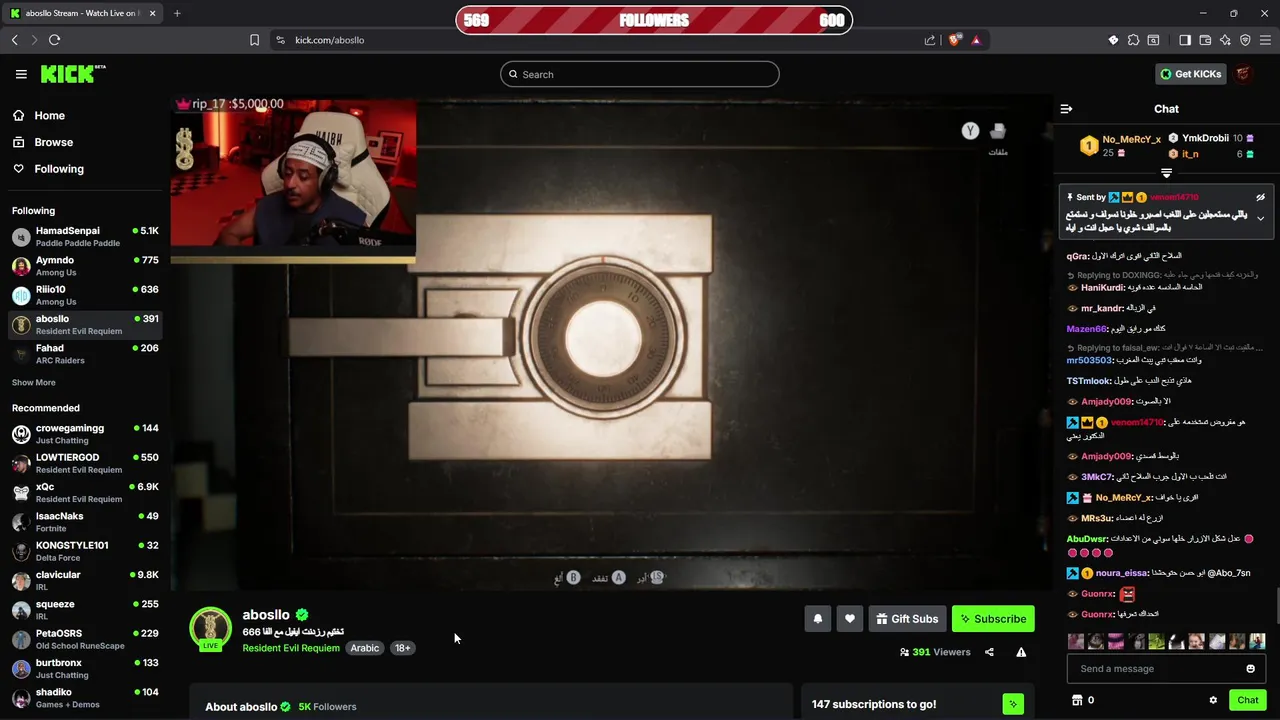This screenshot has height=720, width=1280.
Task: Expand the pinned message chevron
Action: 1260,218
